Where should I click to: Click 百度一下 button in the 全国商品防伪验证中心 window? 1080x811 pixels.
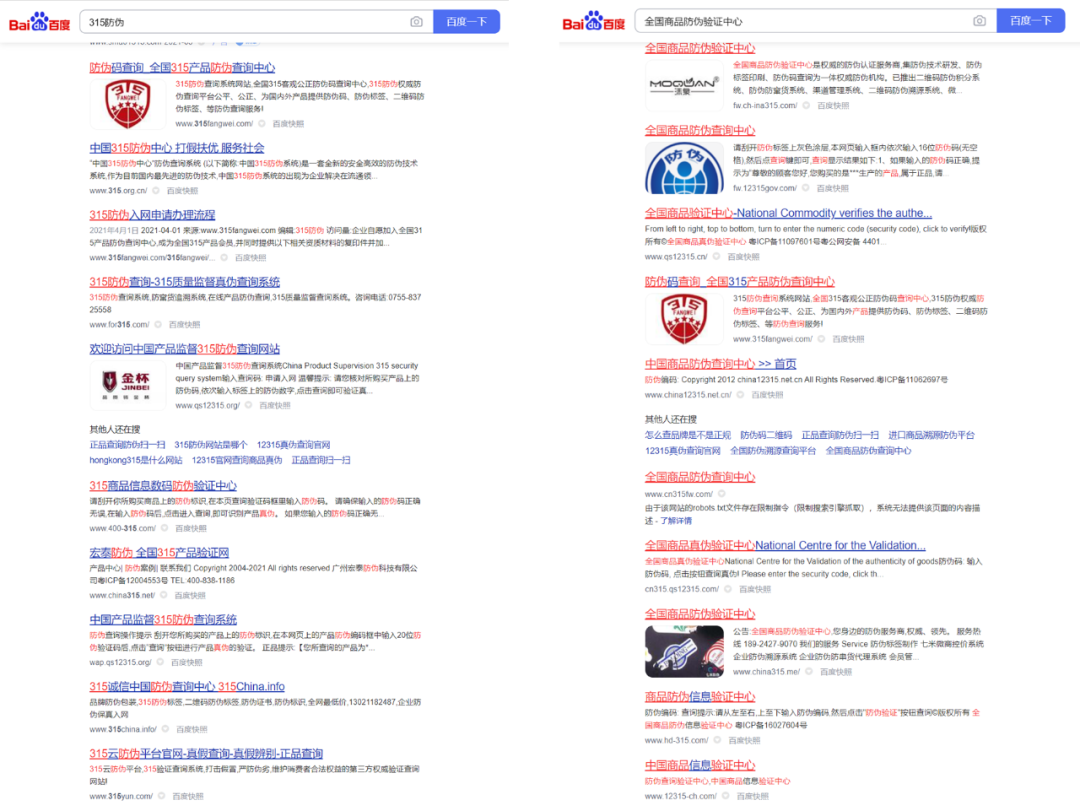tap(1030, 21)
